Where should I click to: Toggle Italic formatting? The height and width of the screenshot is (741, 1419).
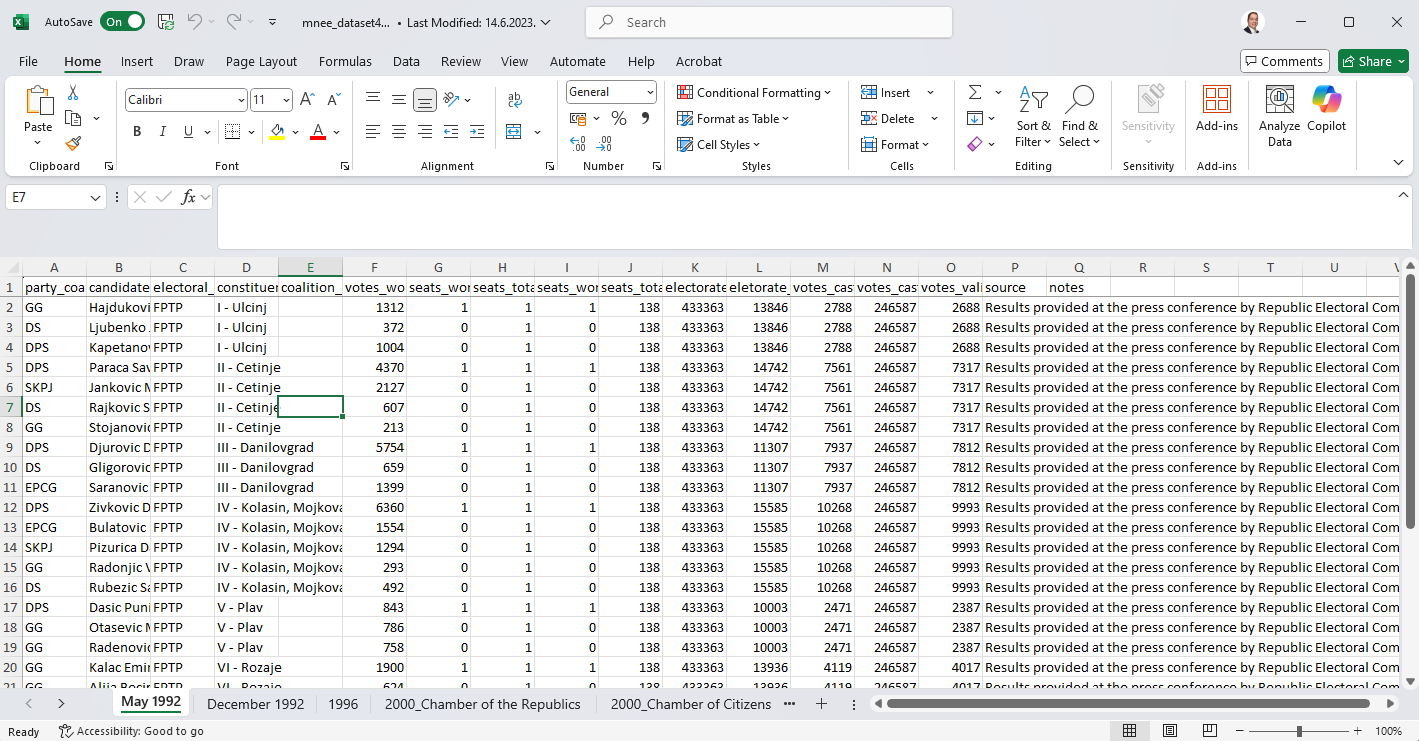(164, 132)
